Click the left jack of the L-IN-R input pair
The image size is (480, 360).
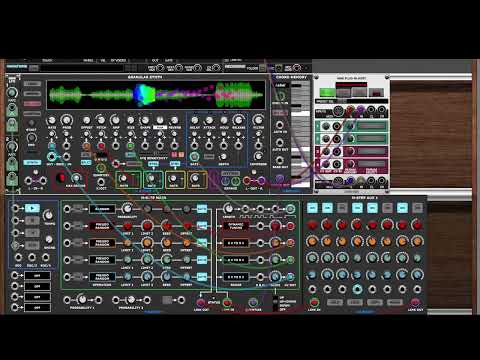(x=28, y=181)
